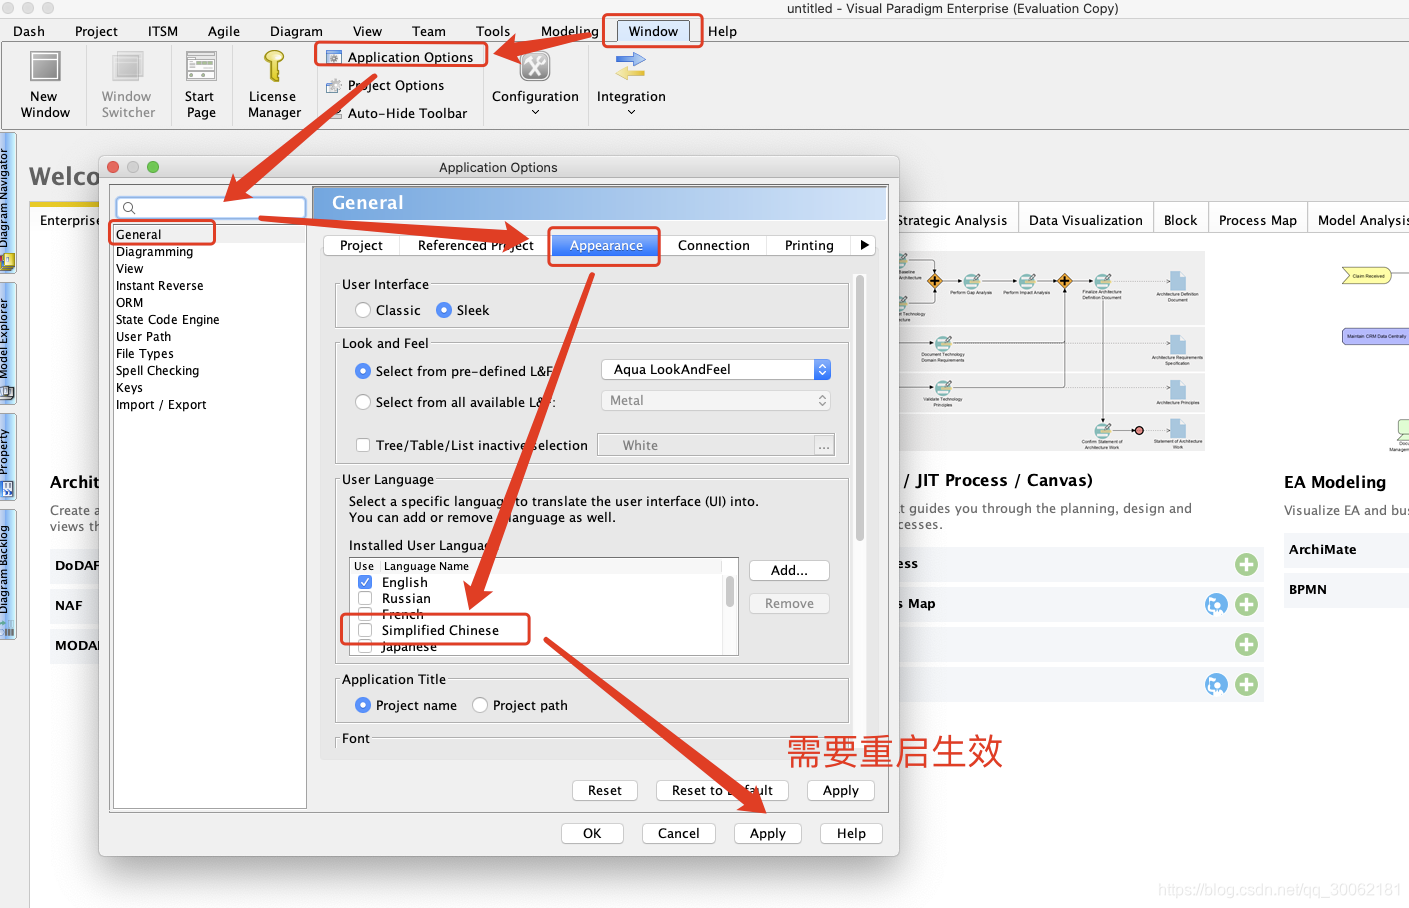Click the Project Options menu icon
The image size is (1409, 908).
click(334, 86)
